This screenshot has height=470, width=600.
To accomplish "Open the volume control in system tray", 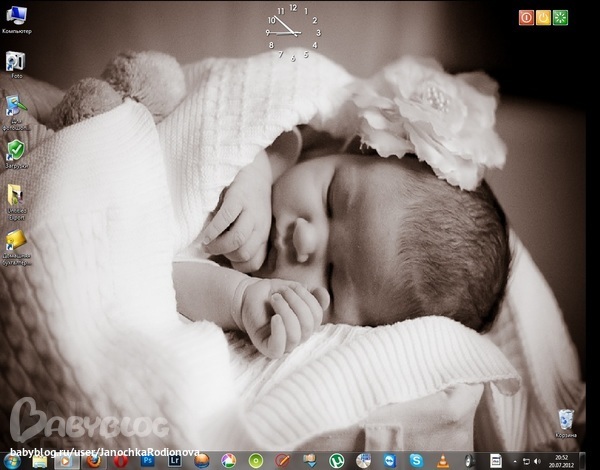I will tap(537, 460).
